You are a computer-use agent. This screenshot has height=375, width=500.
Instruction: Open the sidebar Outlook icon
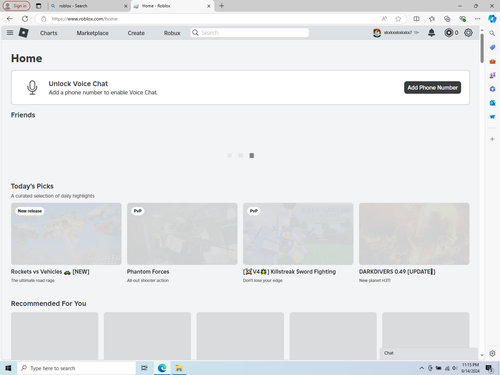(x=492, y=103)
